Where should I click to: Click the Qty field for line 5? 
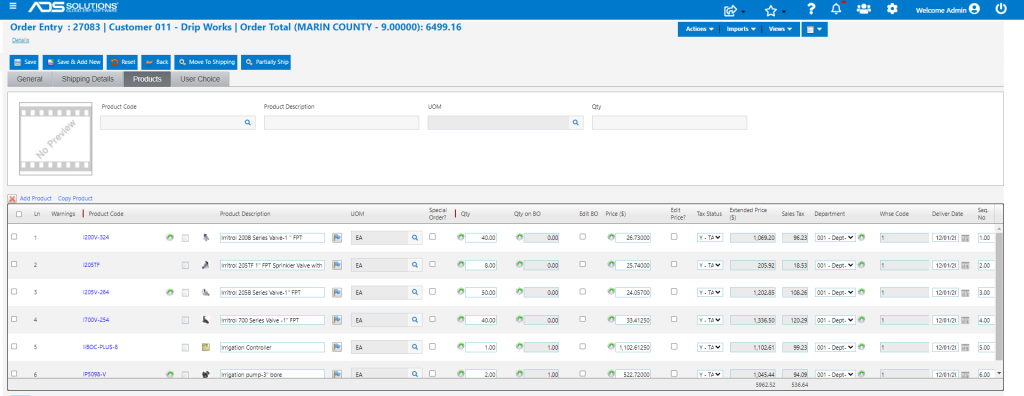481,348
